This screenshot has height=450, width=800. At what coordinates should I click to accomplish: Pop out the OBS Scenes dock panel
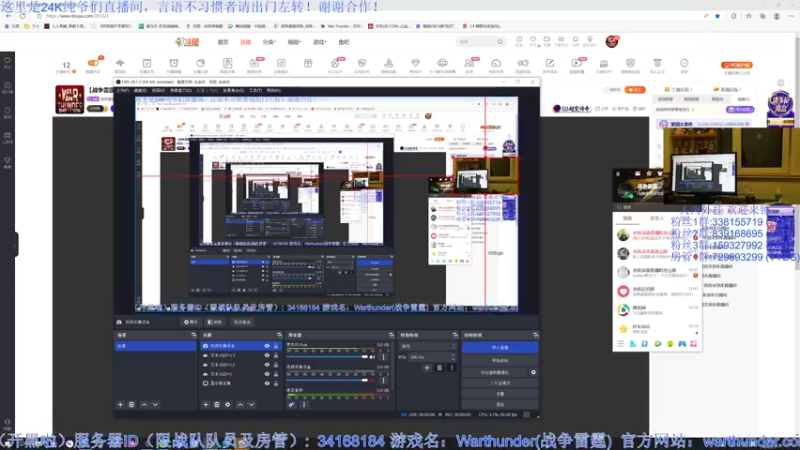click(193, 335)
